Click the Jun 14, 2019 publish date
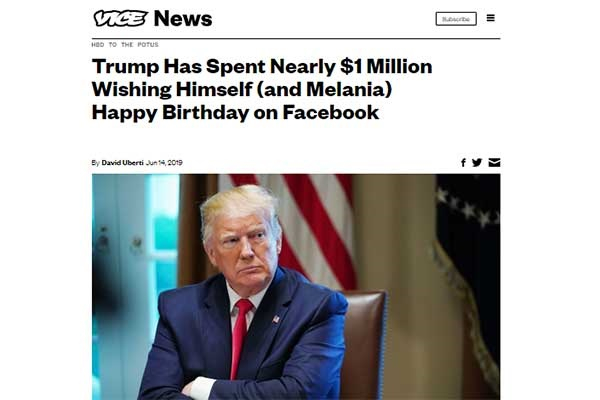 [164, 162]
